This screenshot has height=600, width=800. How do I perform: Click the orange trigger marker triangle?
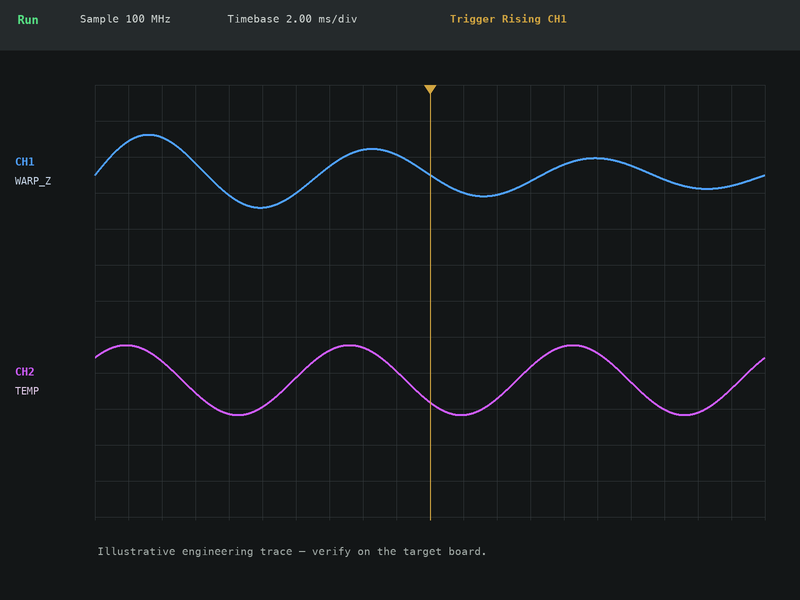[430, 89]
